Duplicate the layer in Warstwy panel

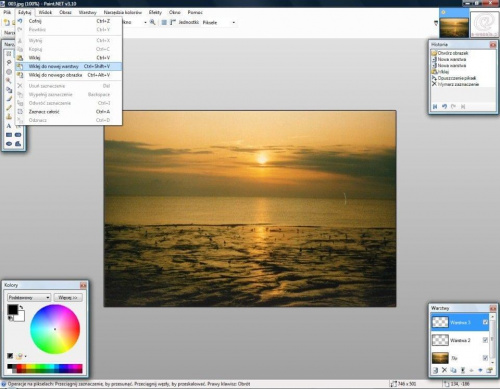pos(453,370)
